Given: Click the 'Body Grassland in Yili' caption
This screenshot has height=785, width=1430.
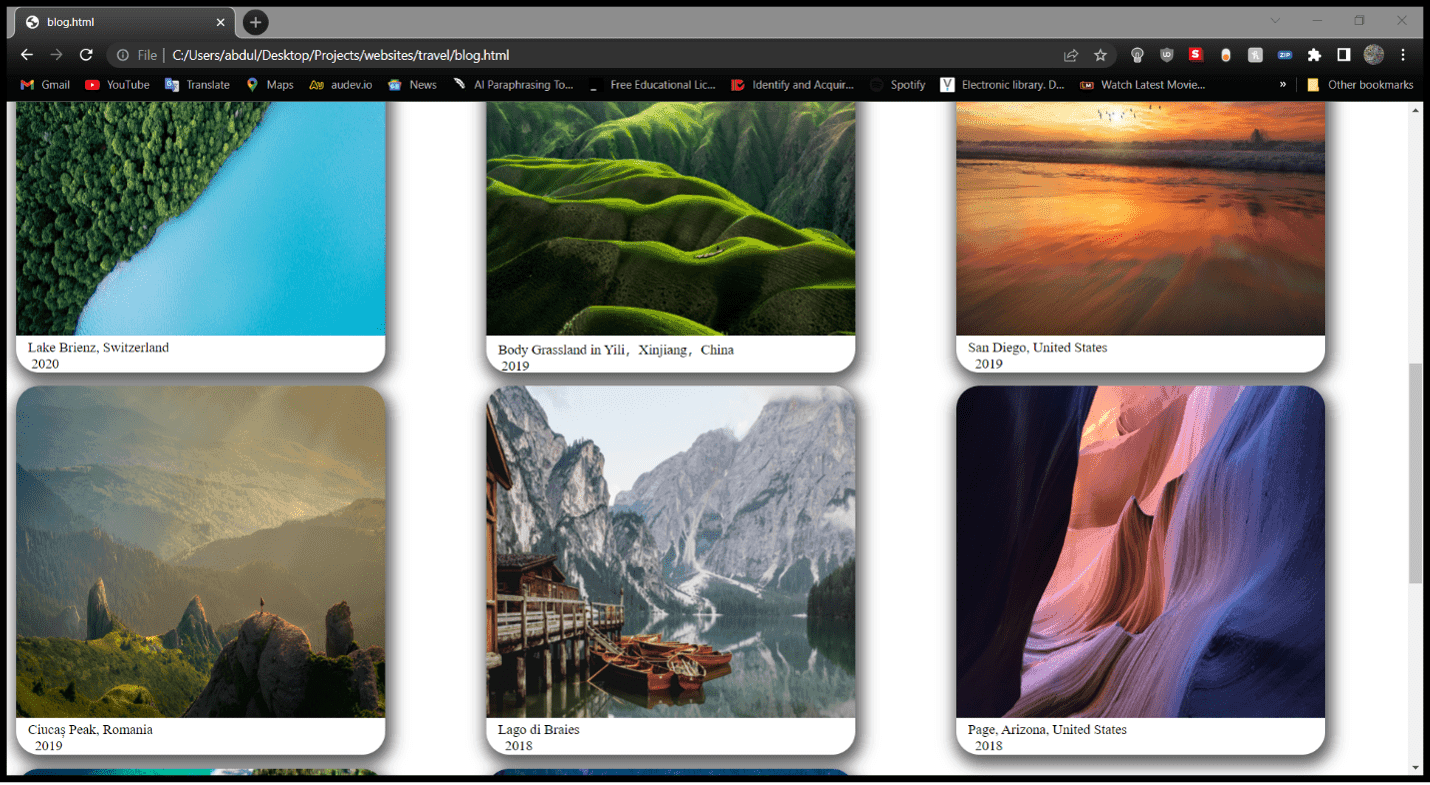Looking at the screenshot, I should point(615,350).
